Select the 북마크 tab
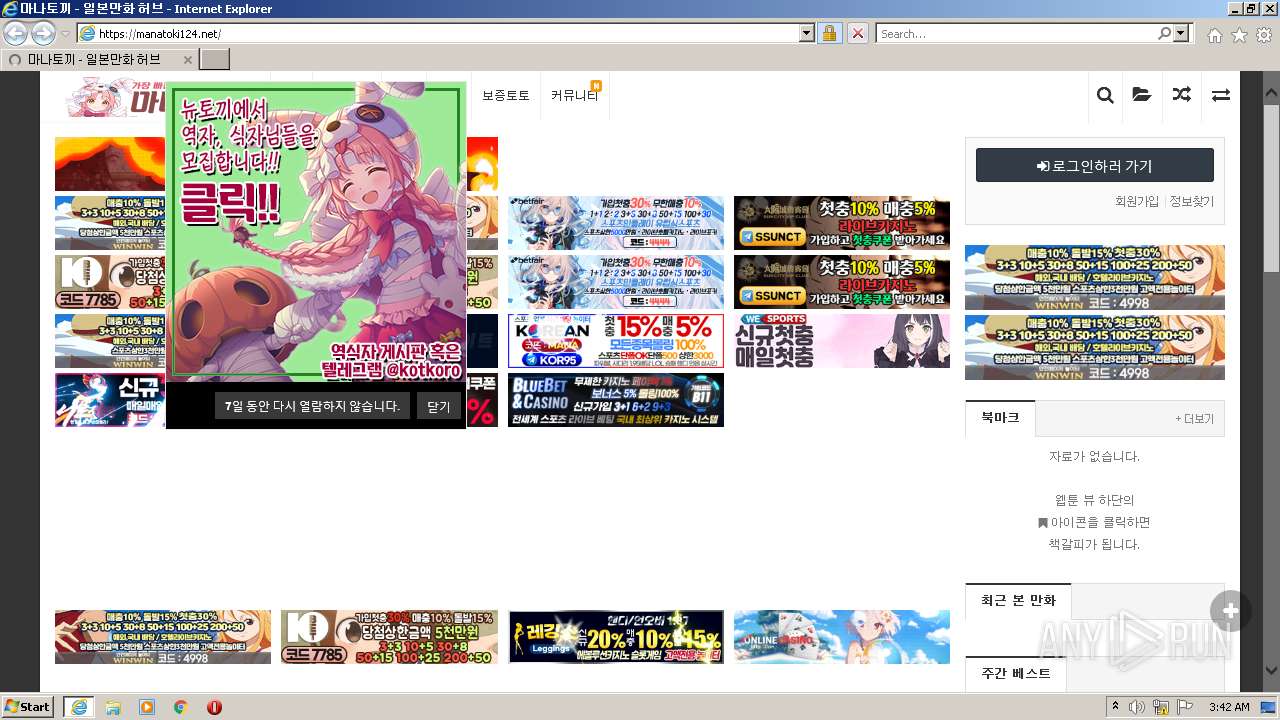 (x=1000, y=417)
